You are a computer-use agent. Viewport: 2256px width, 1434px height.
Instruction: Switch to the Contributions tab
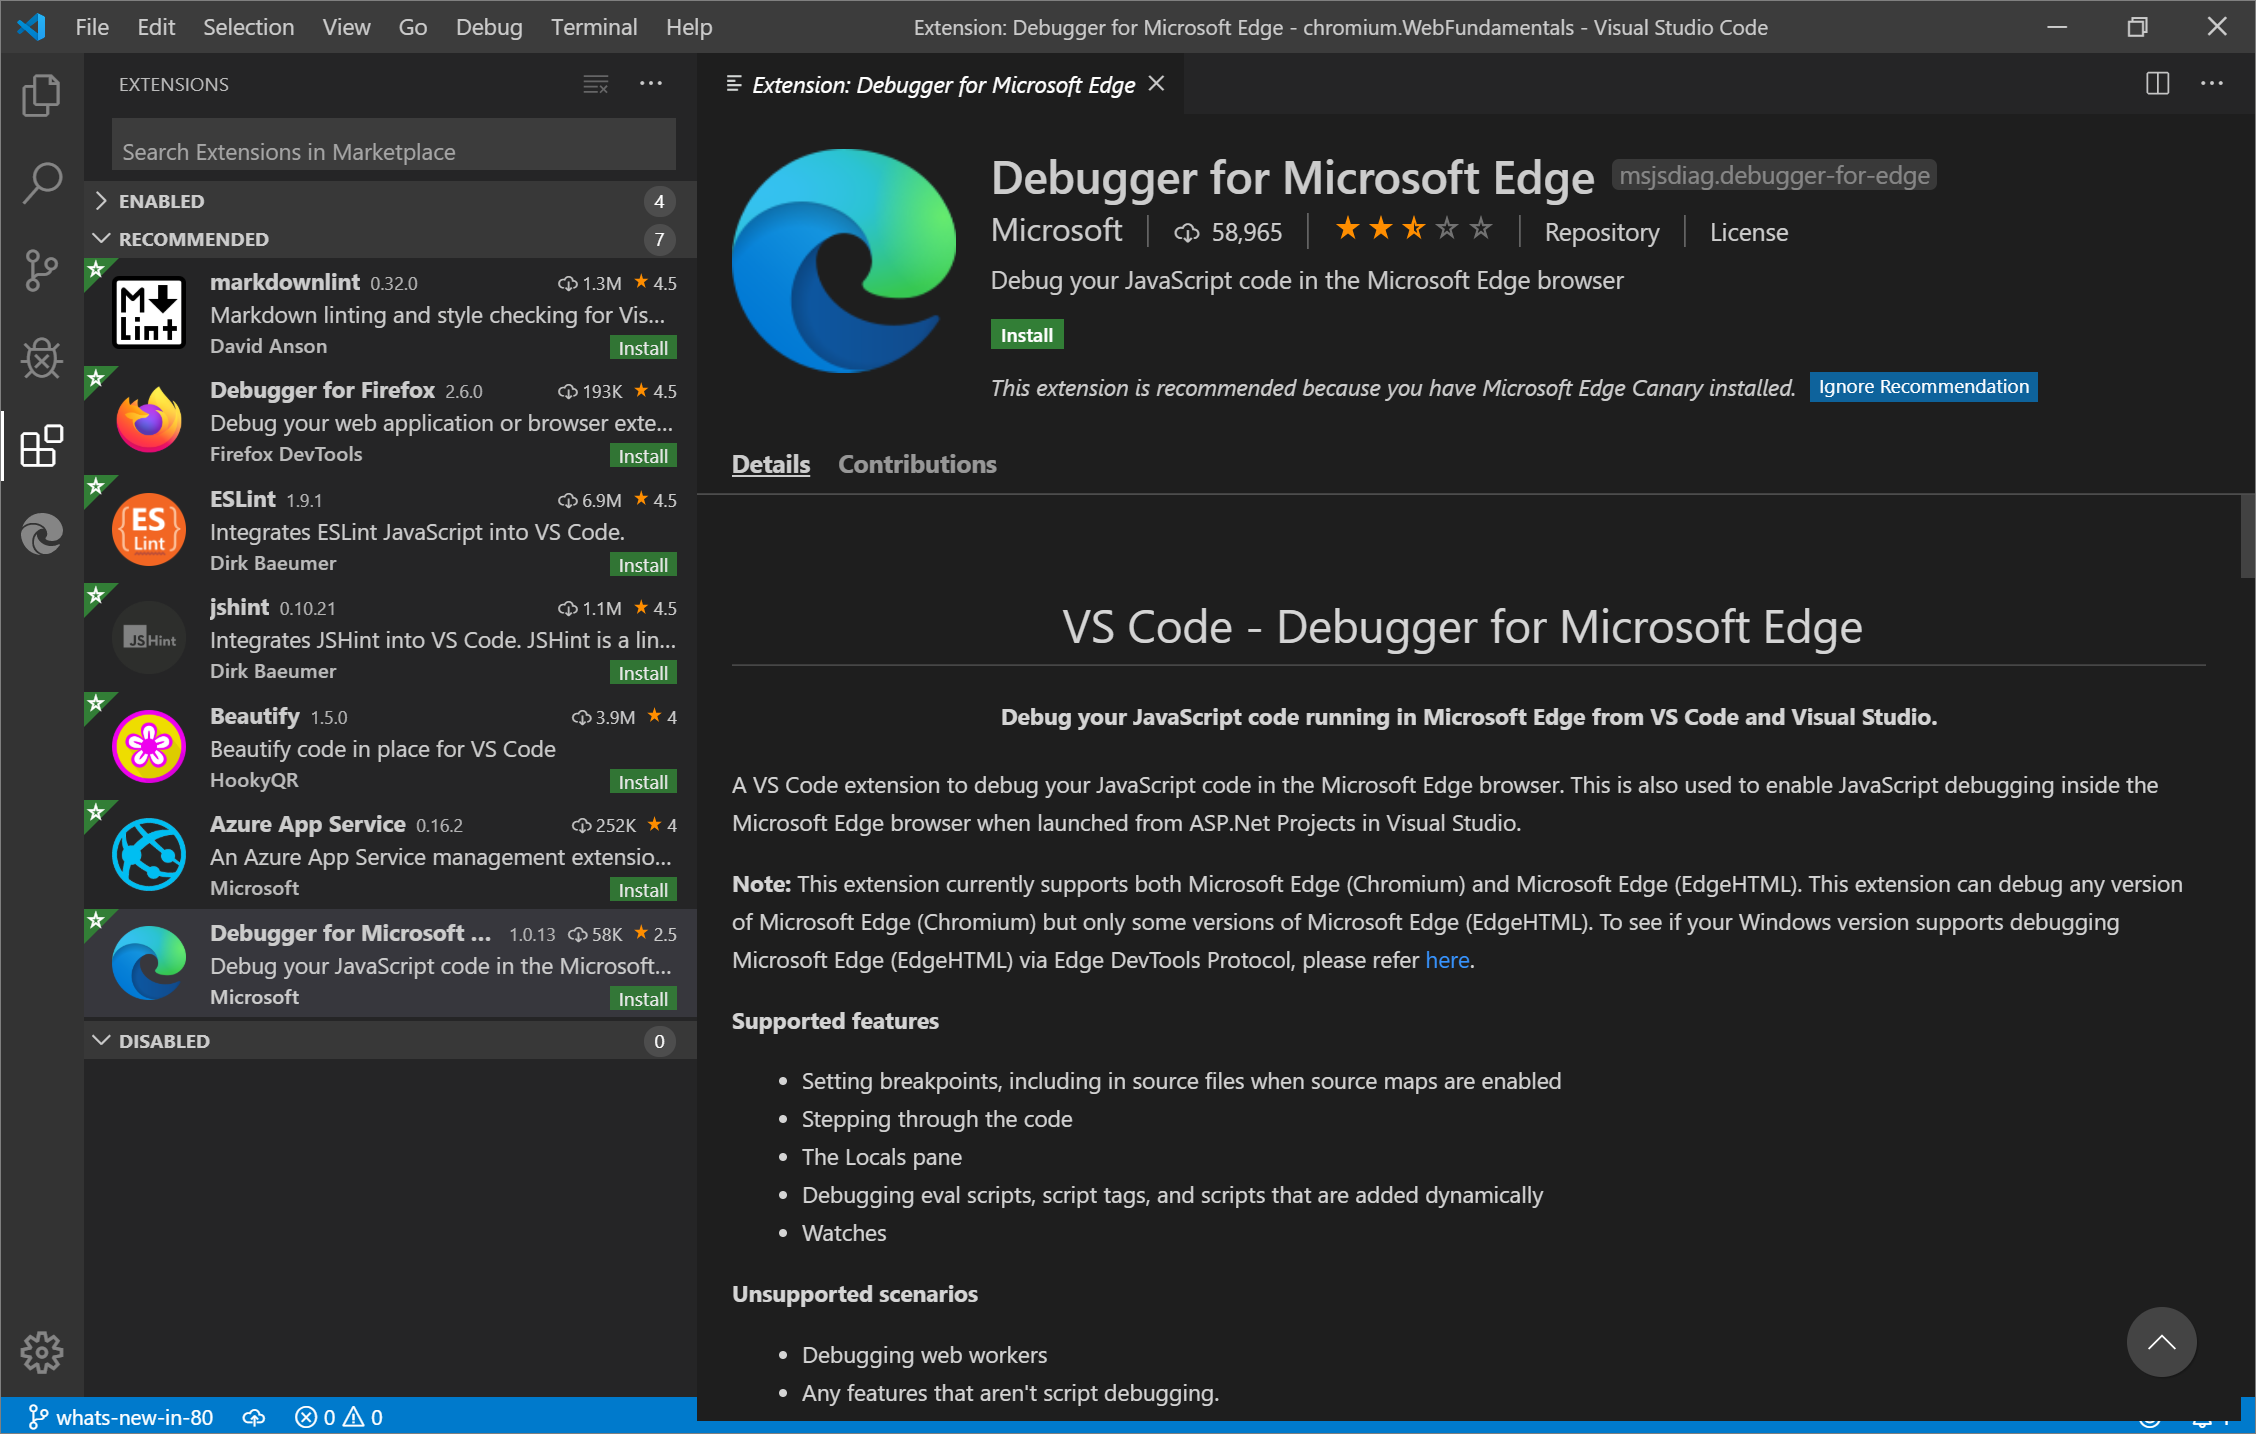tap(916, 462)
